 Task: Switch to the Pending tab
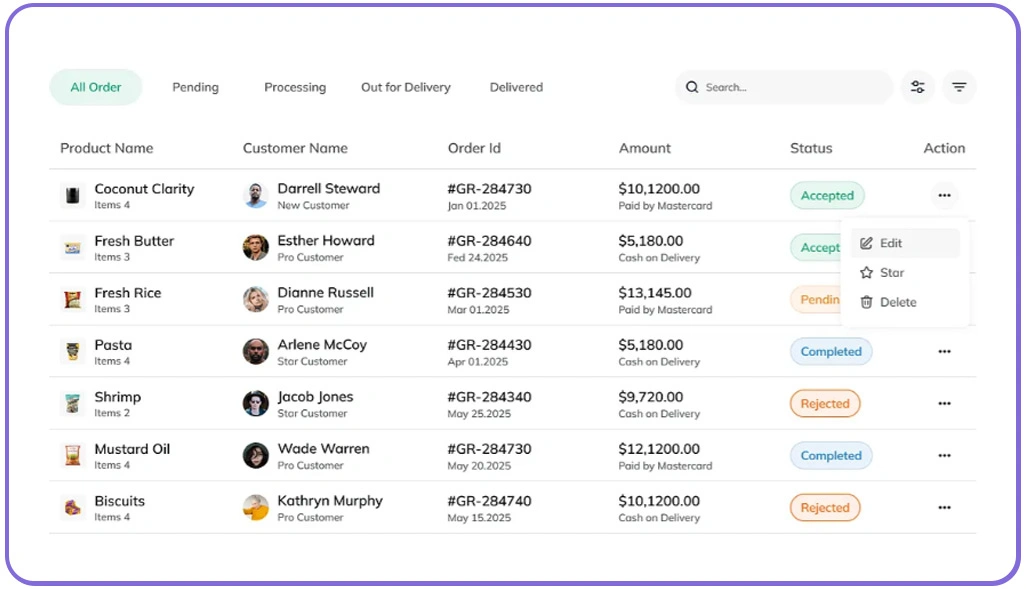point(195,87)
